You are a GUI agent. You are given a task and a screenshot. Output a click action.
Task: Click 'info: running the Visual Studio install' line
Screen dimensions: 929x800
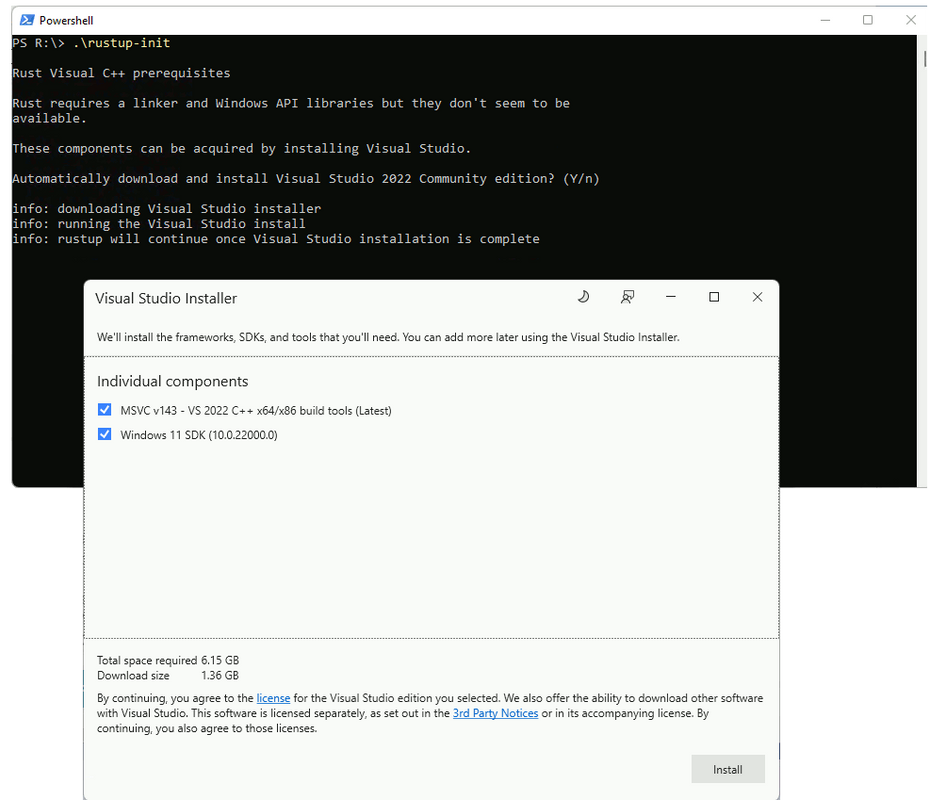click(x=159, y=223)
